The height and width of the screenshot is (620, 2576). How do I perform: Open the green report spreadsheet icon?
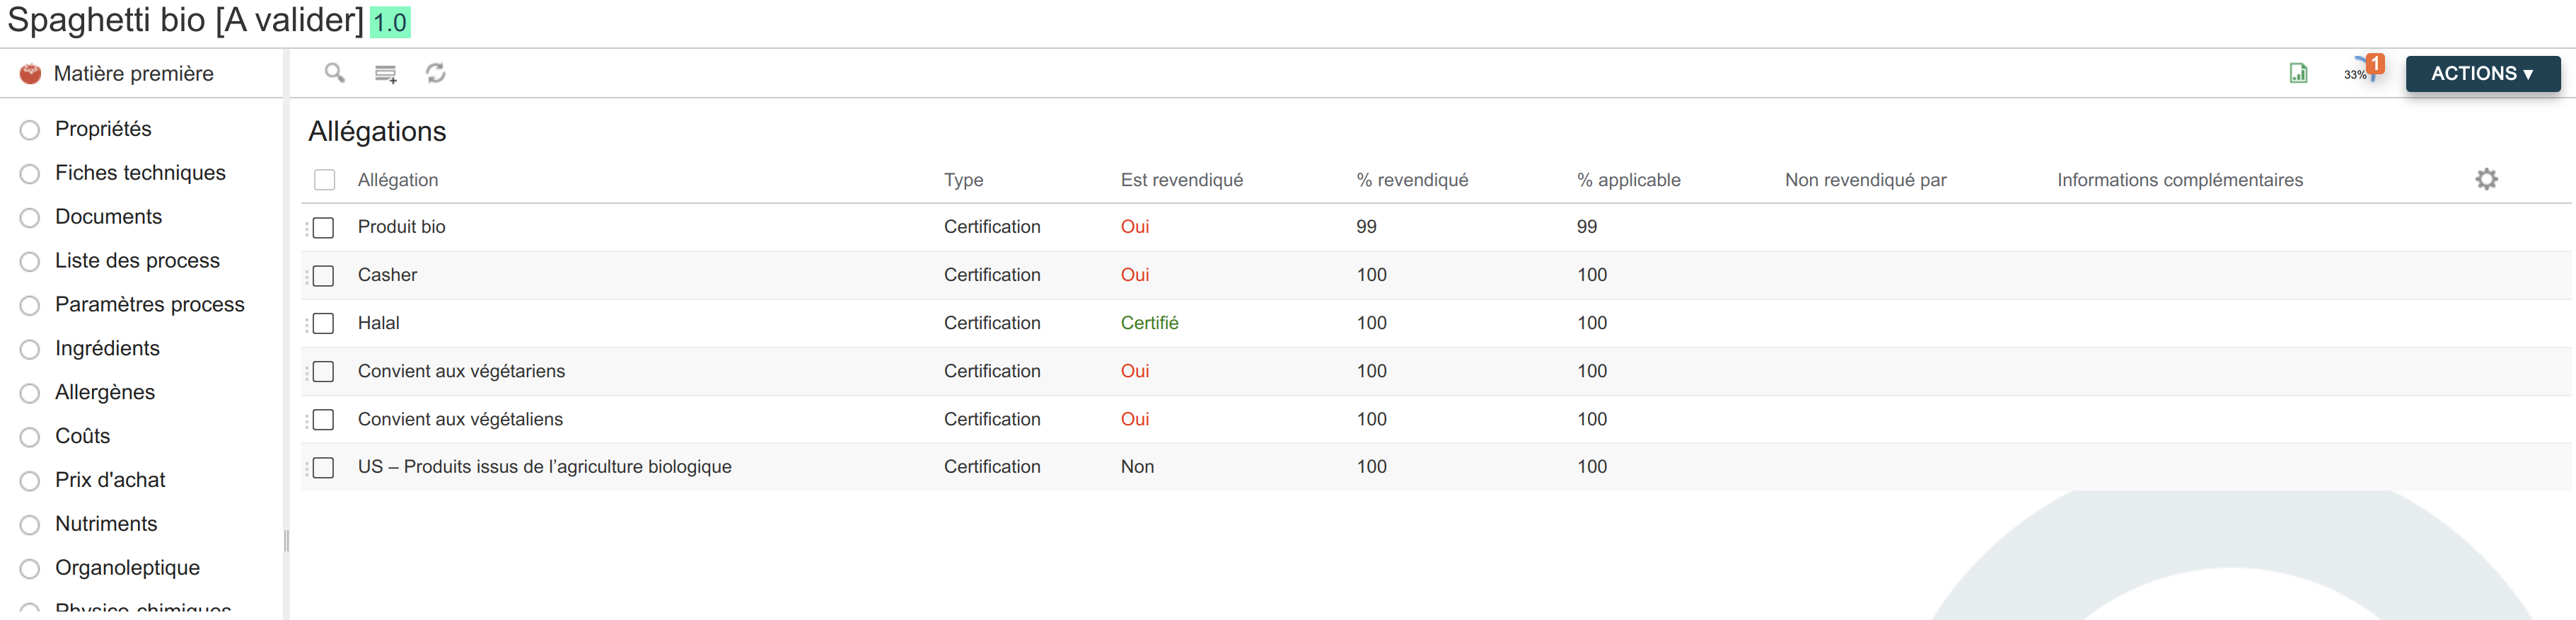tap(2298, 73)
